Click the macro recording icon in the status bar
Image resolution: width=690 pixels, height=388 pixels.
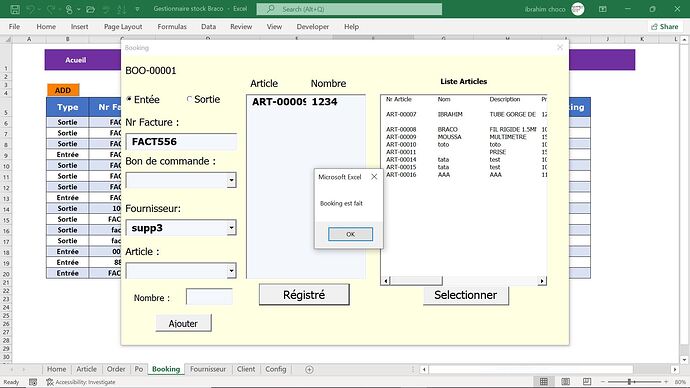click(x=33, y=382)
